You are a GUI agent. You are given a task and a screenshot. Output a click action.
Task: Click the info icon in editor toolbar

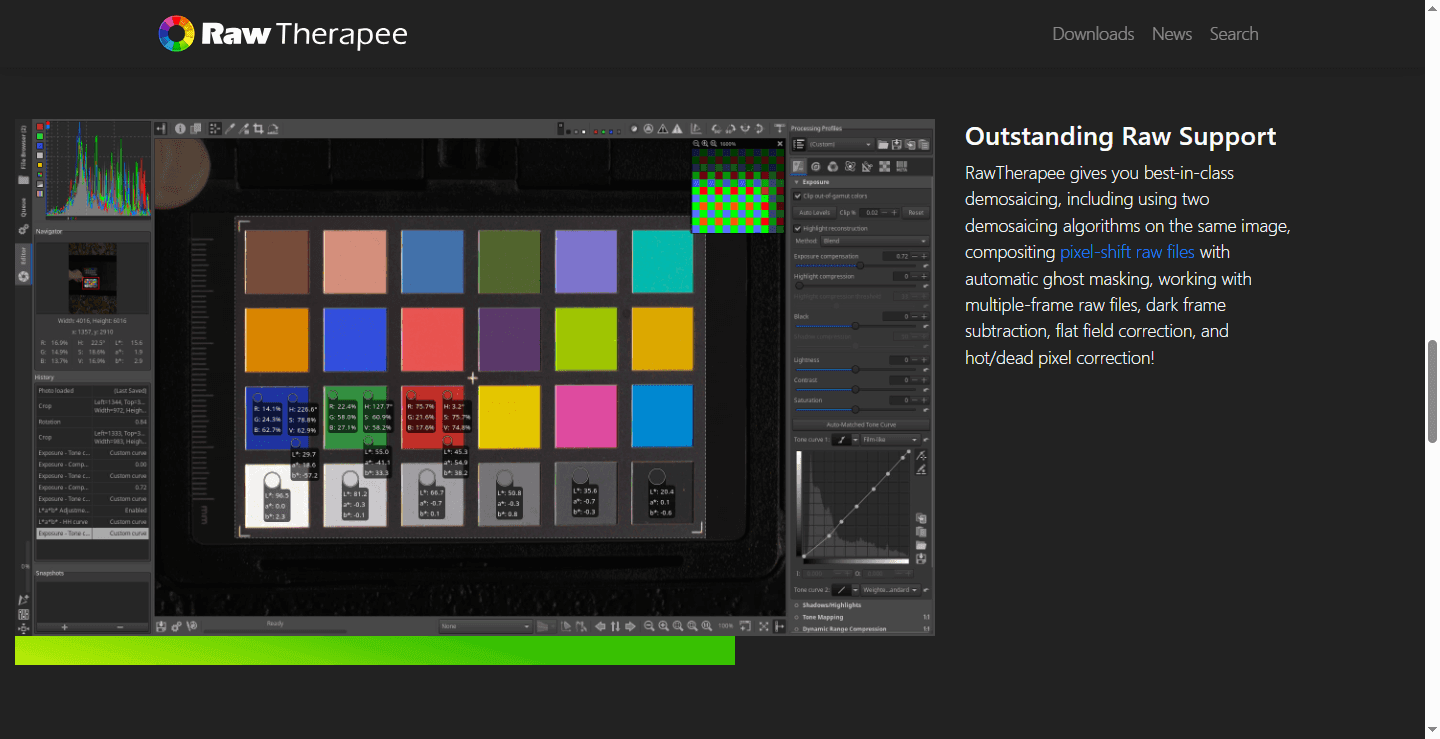click(181, 128)
